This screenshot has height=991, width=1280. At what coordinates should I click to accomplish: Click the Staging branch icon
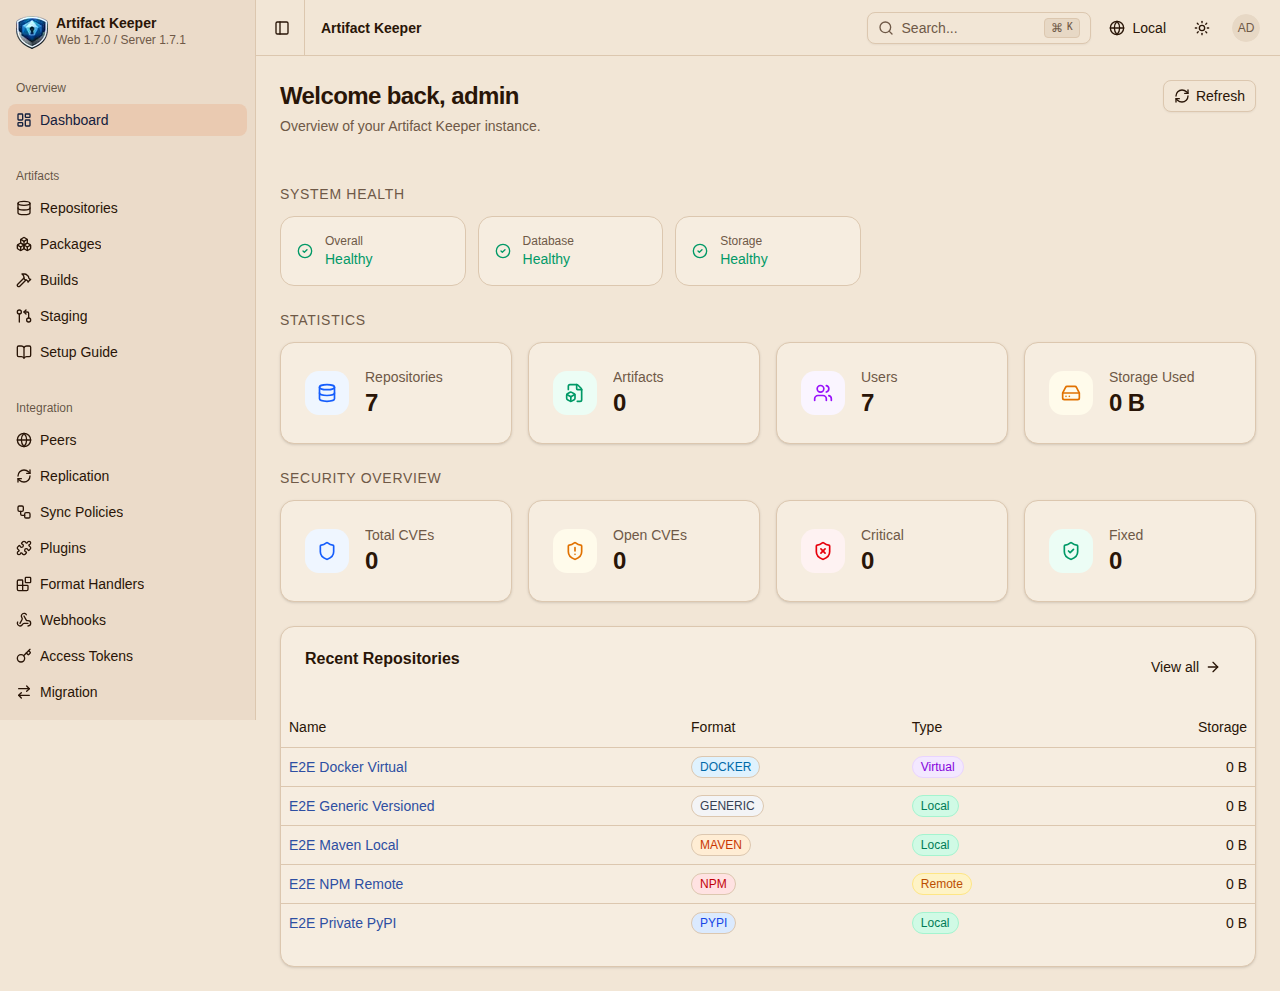pos(24,316)
